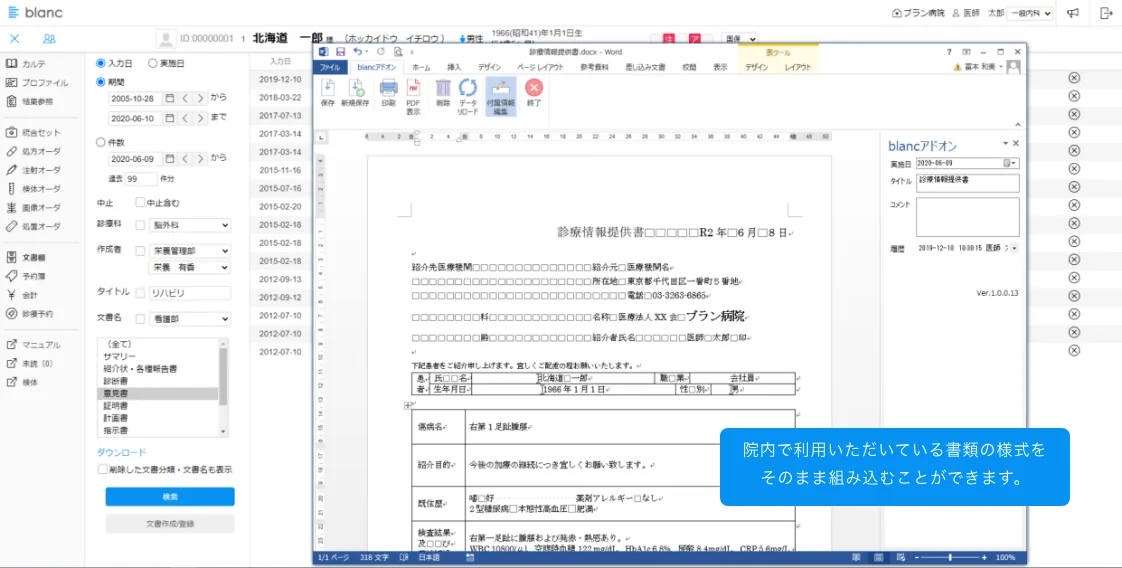Viewport: 1122px width, 568px height.
Task: Click the 印刷 print icon
Action: click(388, 93)
